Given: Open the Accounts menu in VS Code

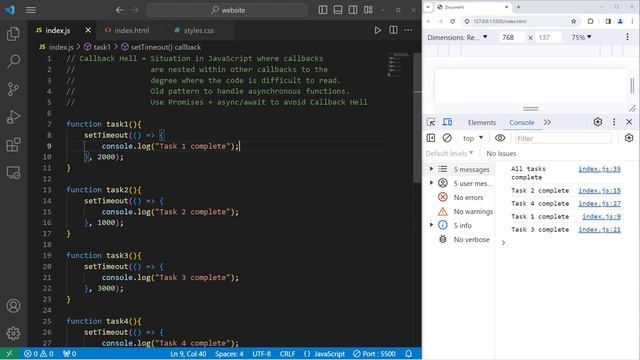Looking at the screenshot, I should (x=13, y=306).
